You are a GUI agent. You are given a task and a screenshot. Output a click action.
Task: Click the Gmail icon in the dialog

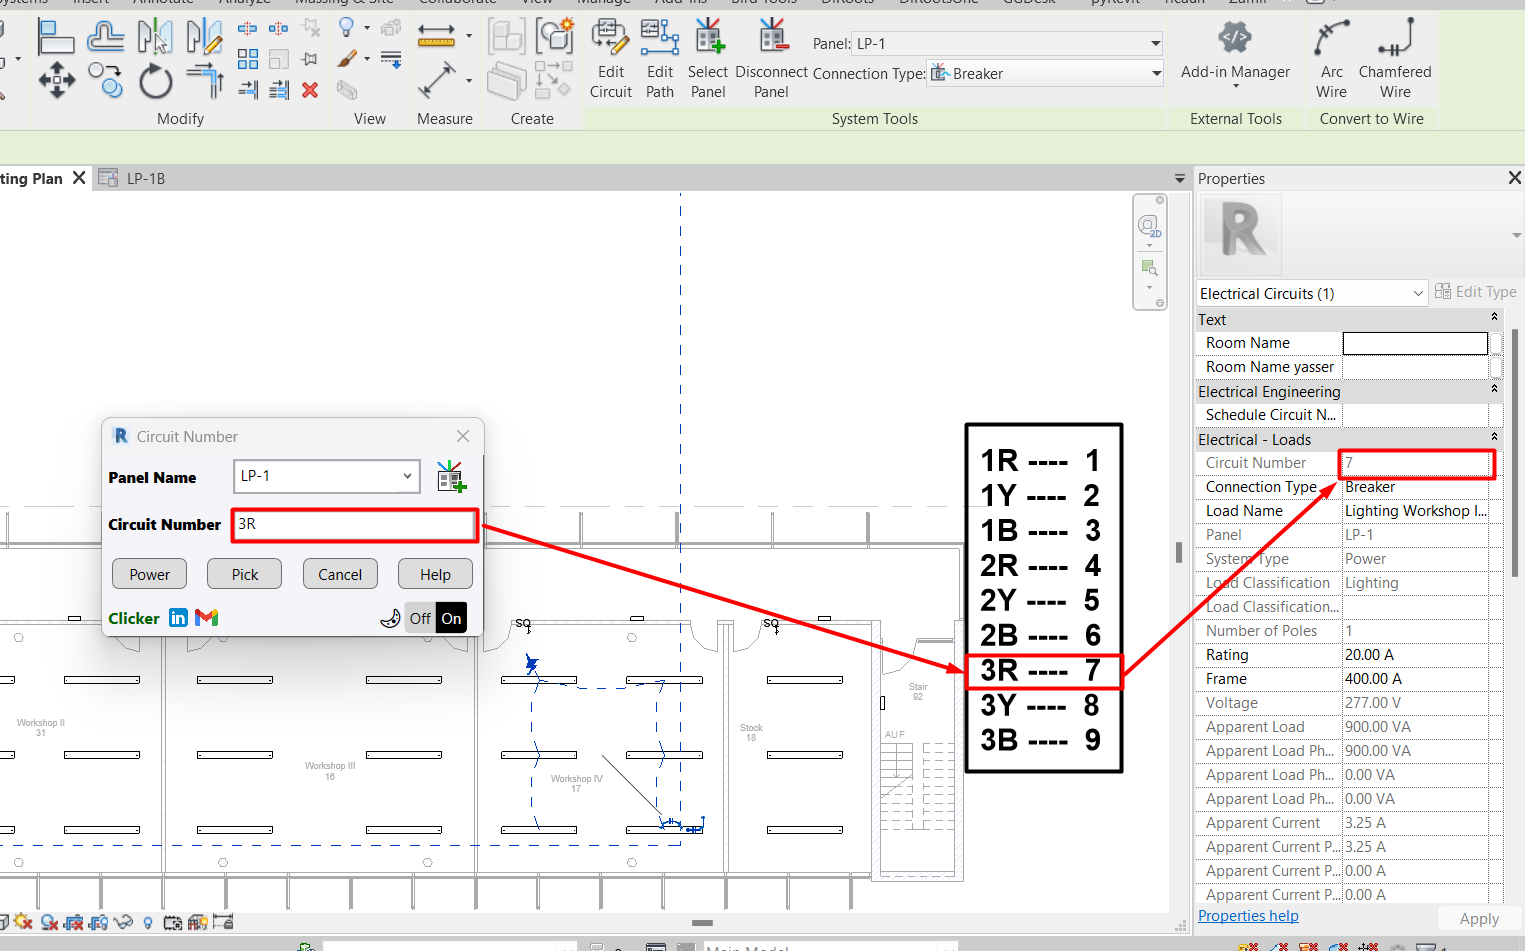point(207,618)
